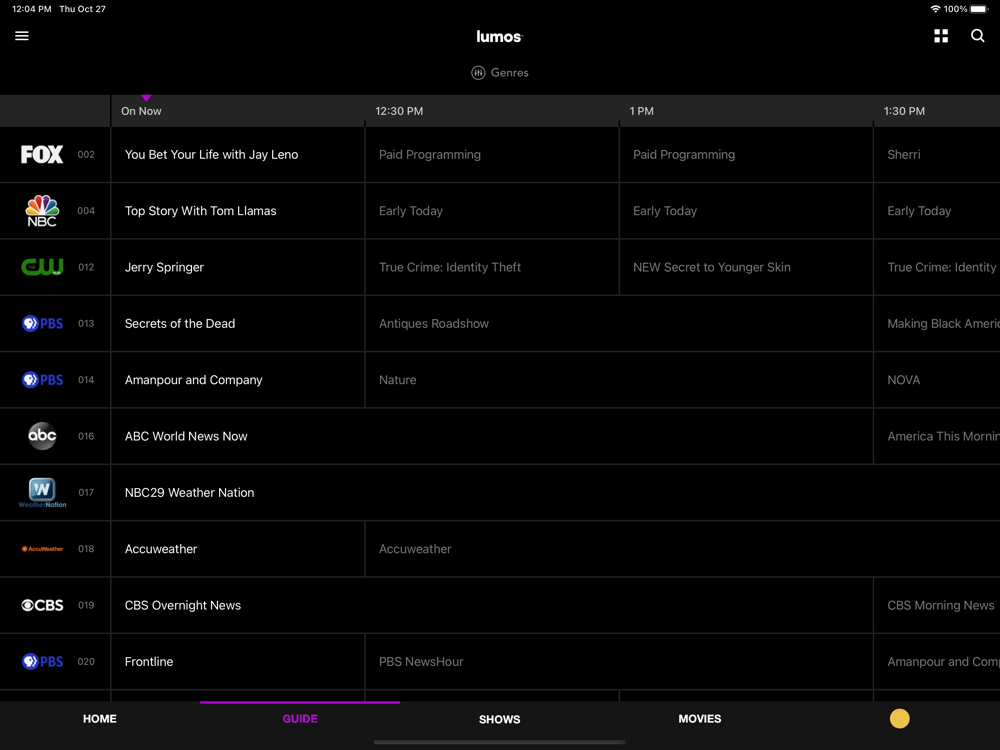1000x750 pixels.
Task: Select Antiques Roadshow
Action: [x=619, y=323]
